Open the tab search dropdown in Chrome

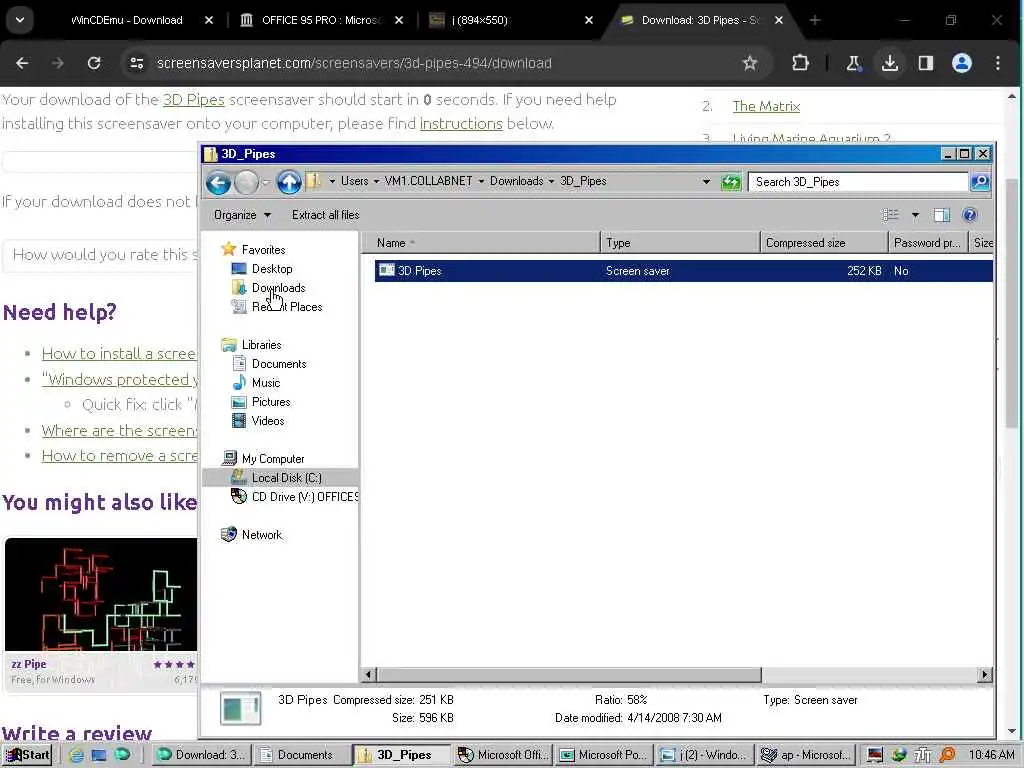[20, 20]
